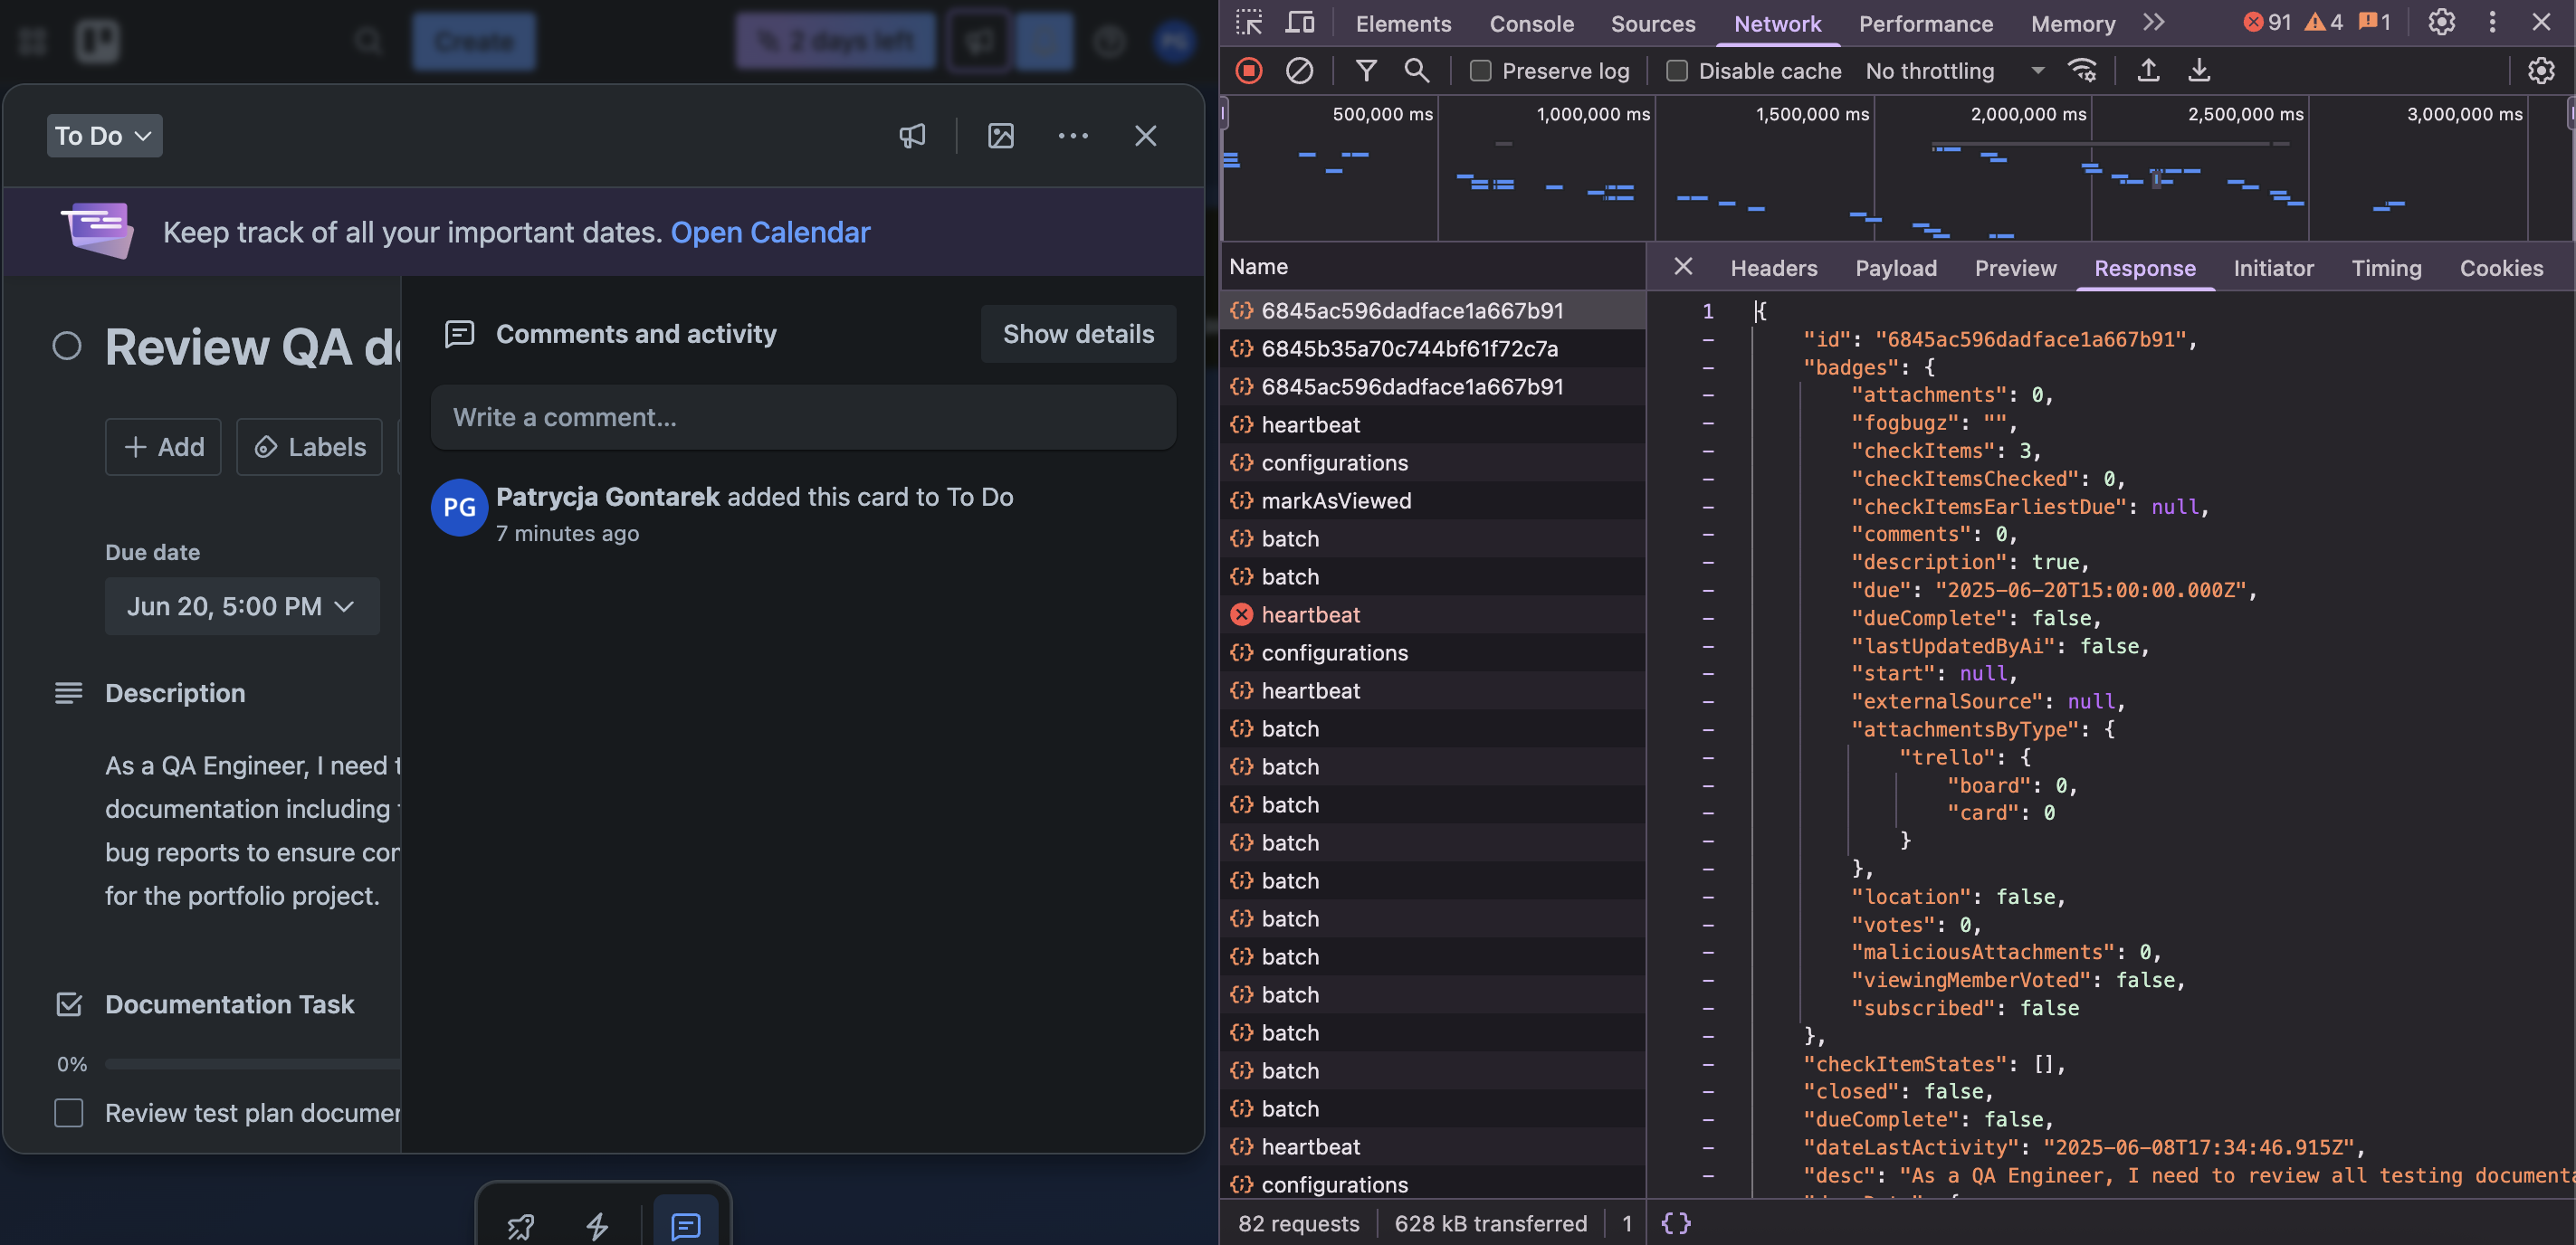Viewport: 2576px width, 1245px height.
Task: Switch to Console tab
Action: coord(1531,23)
